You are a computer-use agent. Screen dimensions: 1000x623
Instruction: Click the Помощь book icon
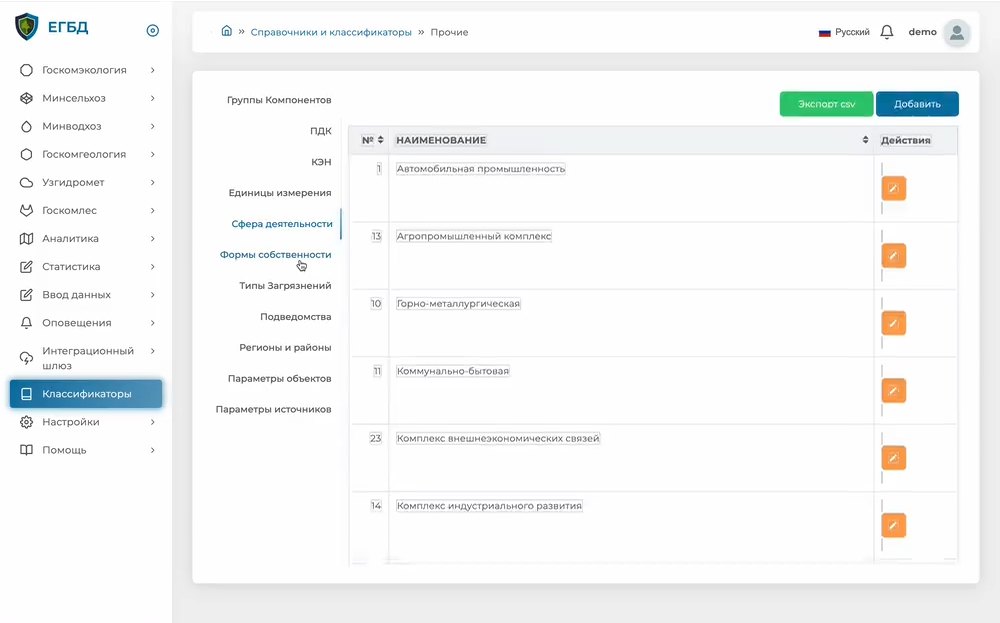[x=26, y=450]
